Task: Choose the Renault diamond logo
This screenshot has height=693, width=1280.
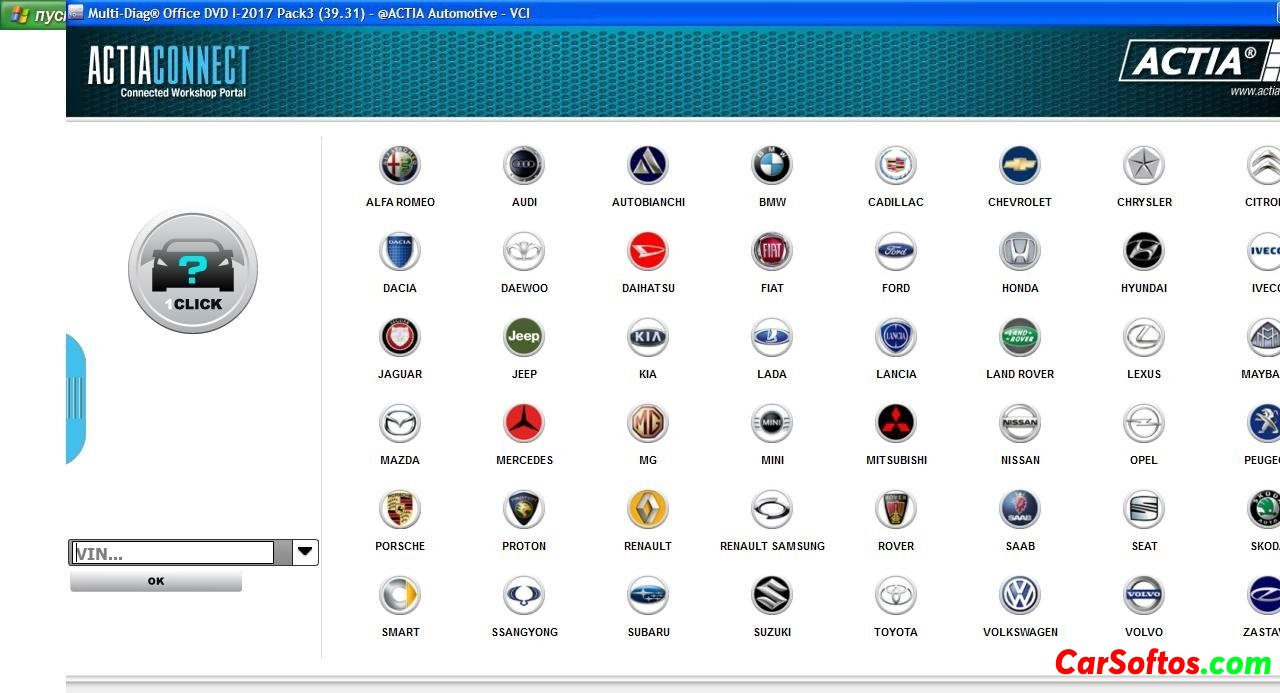Action: point(648,510)
